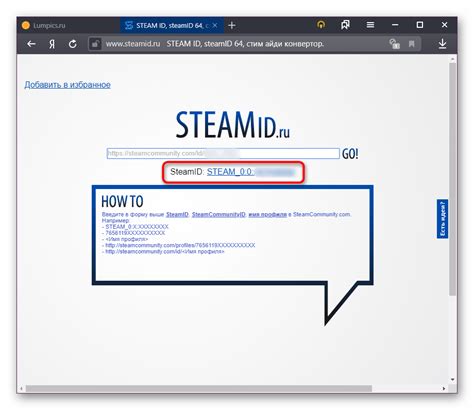Click the SteamID link in HOW TO text
Viewport: 474px width, 410px height.
(x=177, y=214)
